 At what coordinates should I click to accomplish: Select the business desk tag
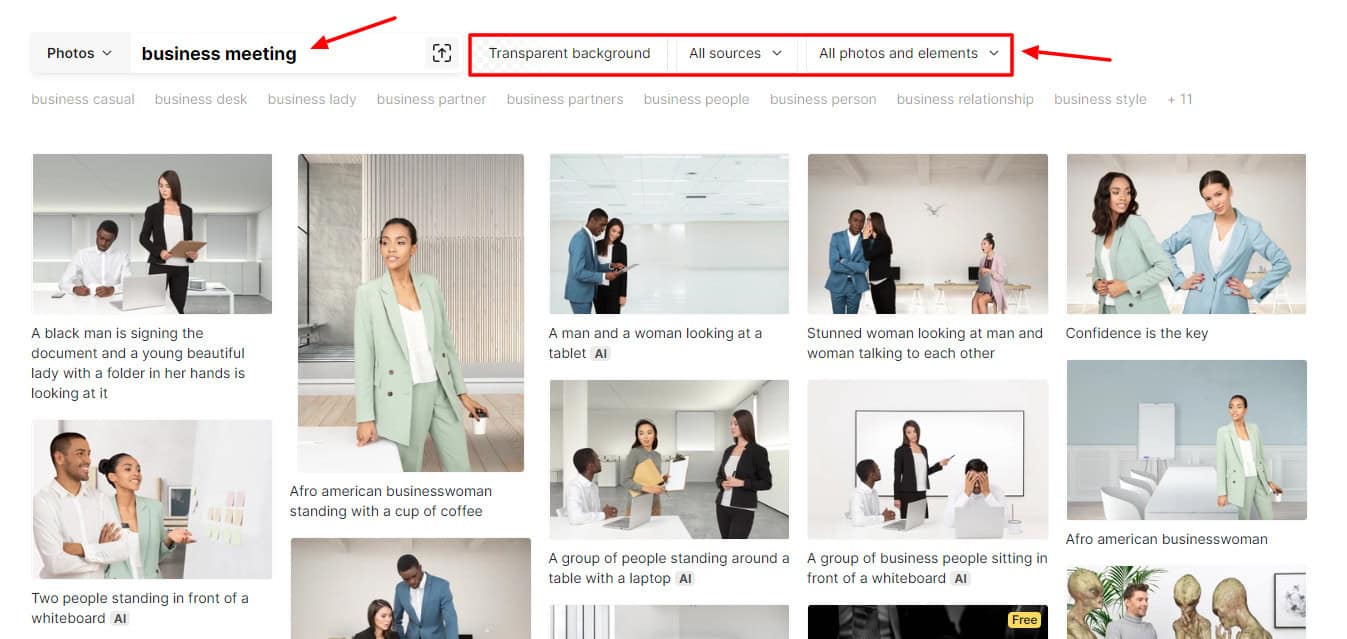pos(201,99)
